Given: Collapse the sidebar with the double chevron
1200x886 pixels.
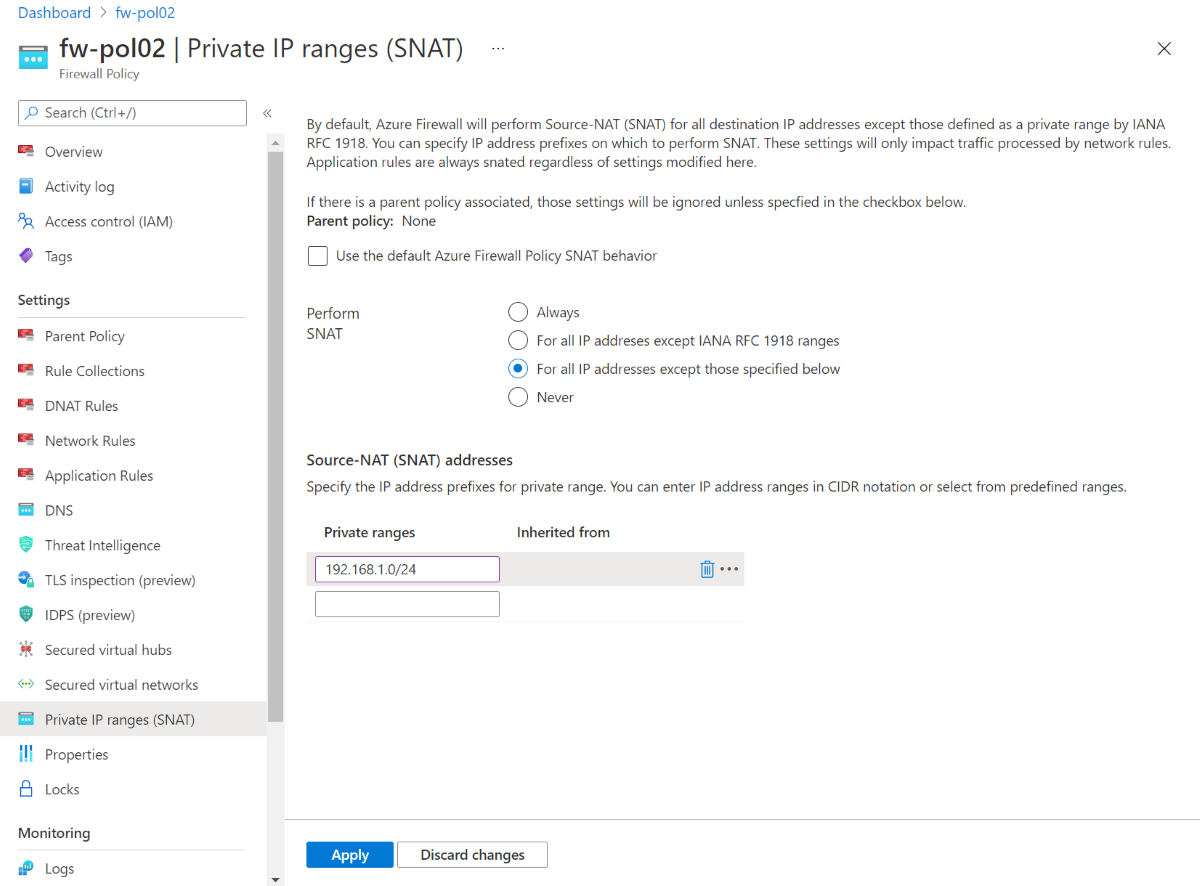Looking at the screenshot, I should tap(267, 113).
